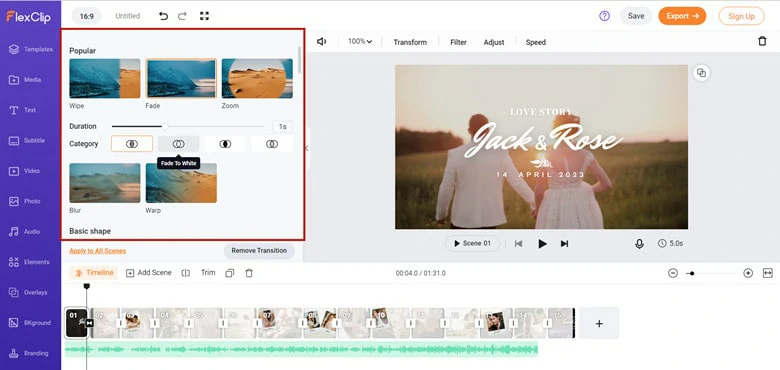Open the Filter menu item

(458, 42)
